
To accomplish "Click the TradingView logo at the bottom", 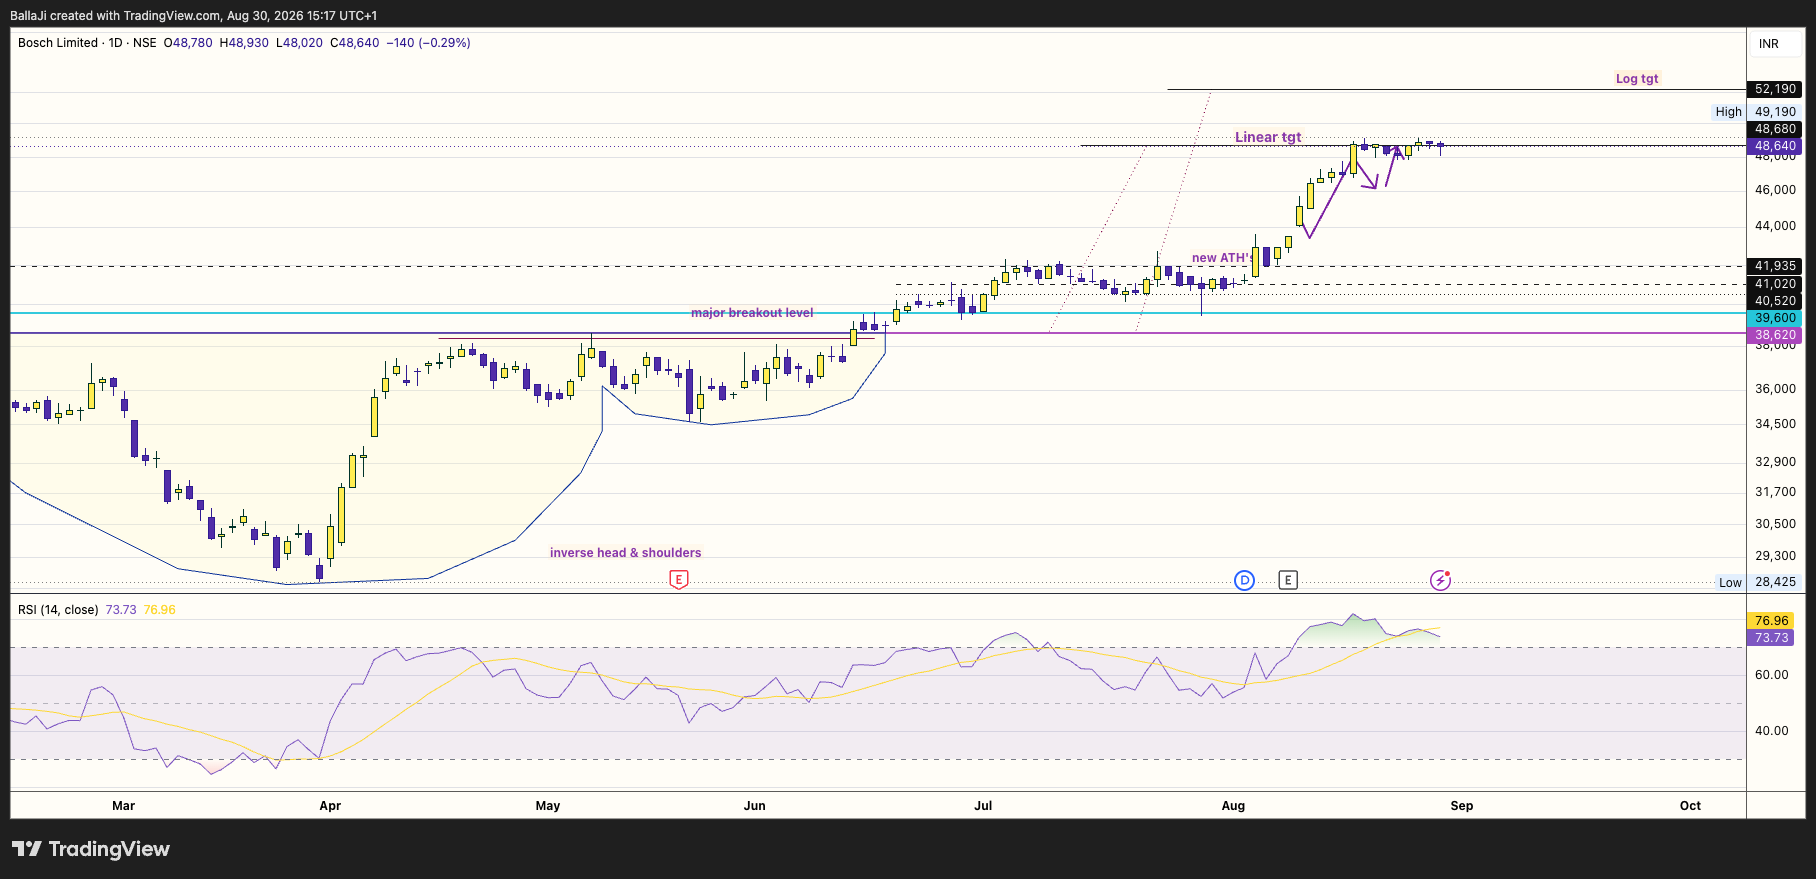I will (91, 849).
